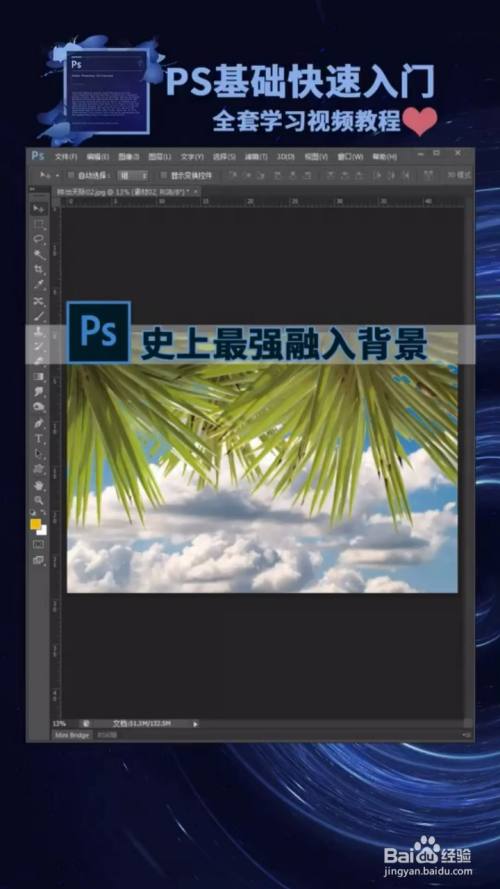Select the Rectangular Marquee tool
The width and height of the screenshot is (500, 889).
tap(39, 225)
